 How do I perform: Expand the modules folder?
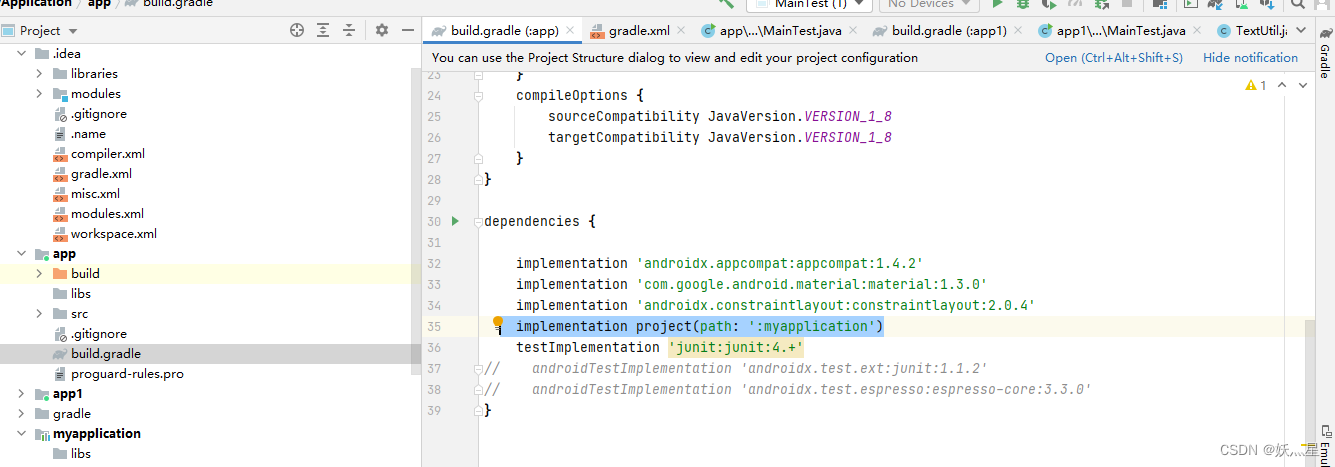coord(39,93)
